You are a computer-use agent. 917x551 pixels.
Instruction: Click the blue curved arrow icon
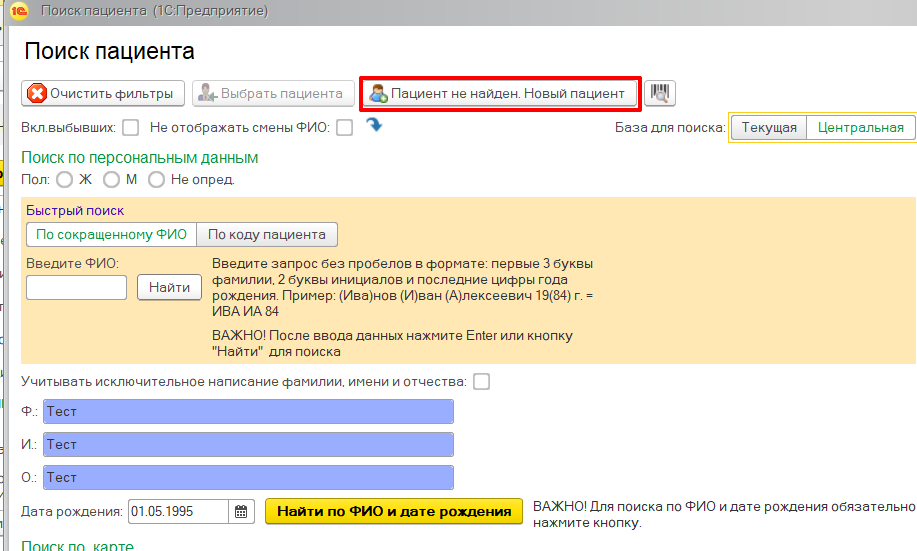(x=375, y=125)
